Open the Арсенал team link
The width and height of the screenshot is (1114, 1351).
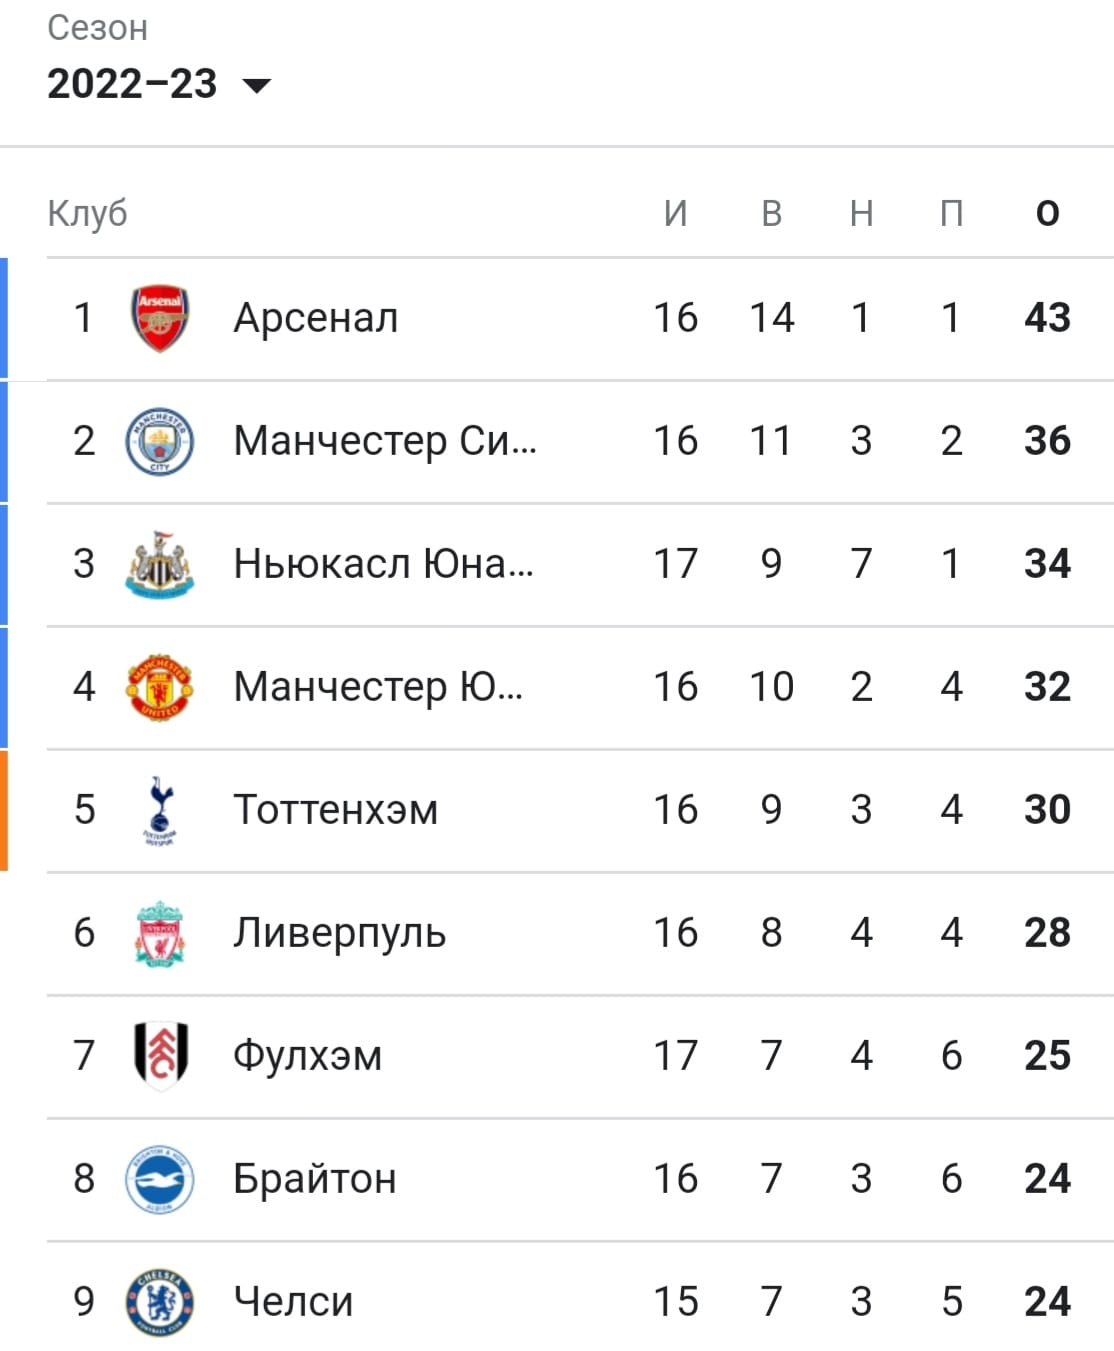pyautogui.click(x=316, y=318)
